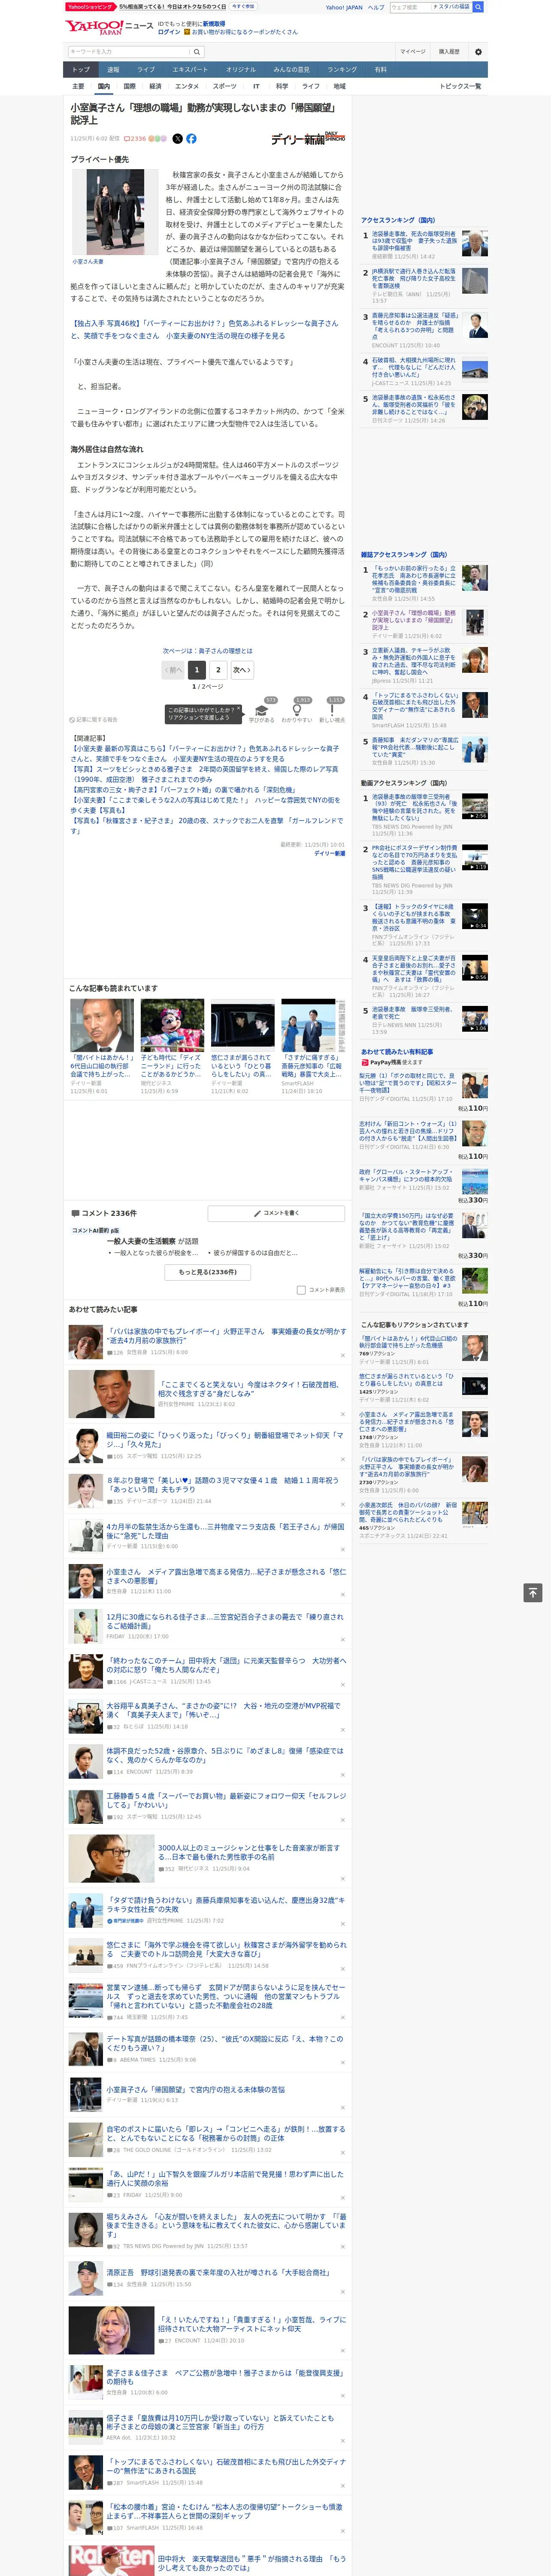
Task: Toggle the コメント非表示 checkbox
Action: click(301, 1290)
